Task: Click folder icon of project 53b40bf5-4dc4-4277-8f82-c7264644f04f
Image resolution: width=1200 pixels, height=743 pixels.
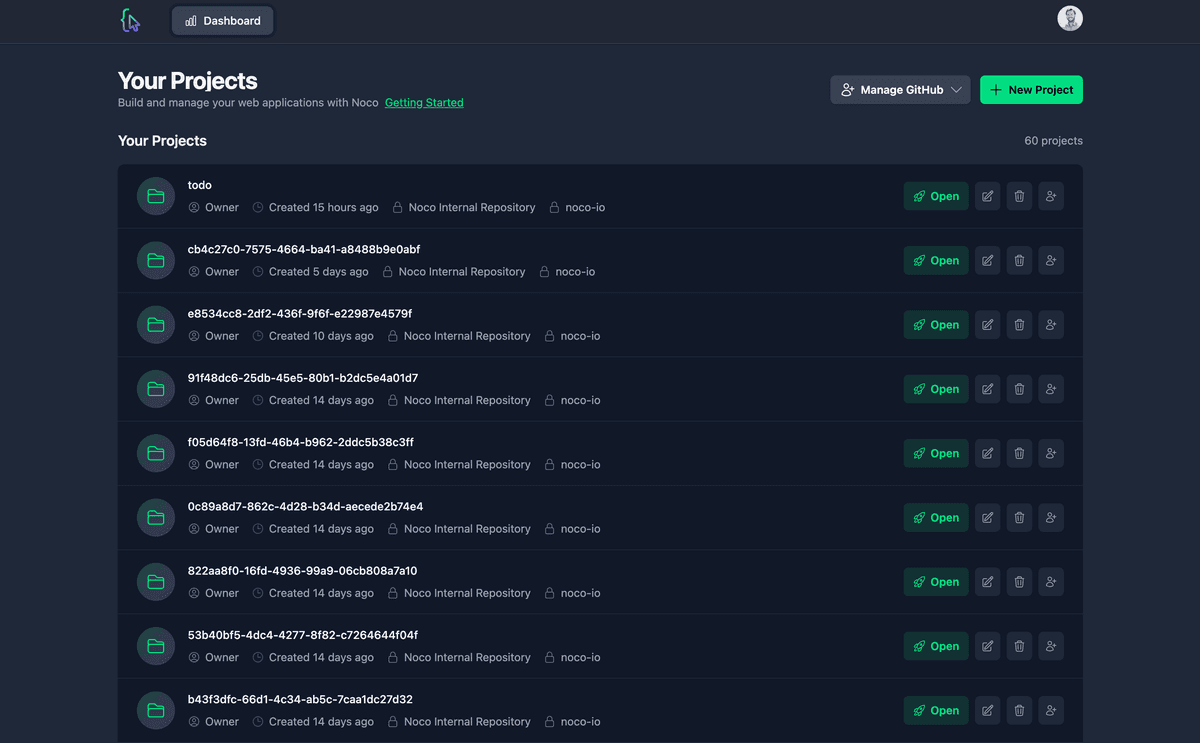Action: coord(156,646)
